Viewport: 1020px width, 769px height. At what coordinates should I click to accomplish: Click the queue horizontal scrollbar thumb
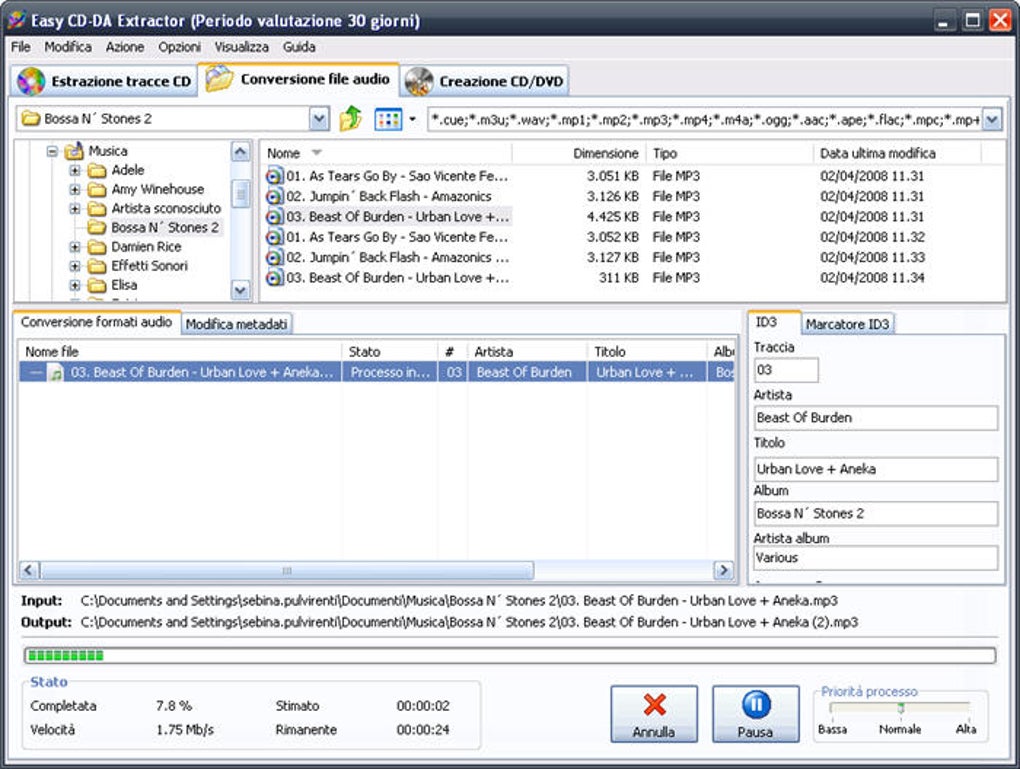point(287,571)
